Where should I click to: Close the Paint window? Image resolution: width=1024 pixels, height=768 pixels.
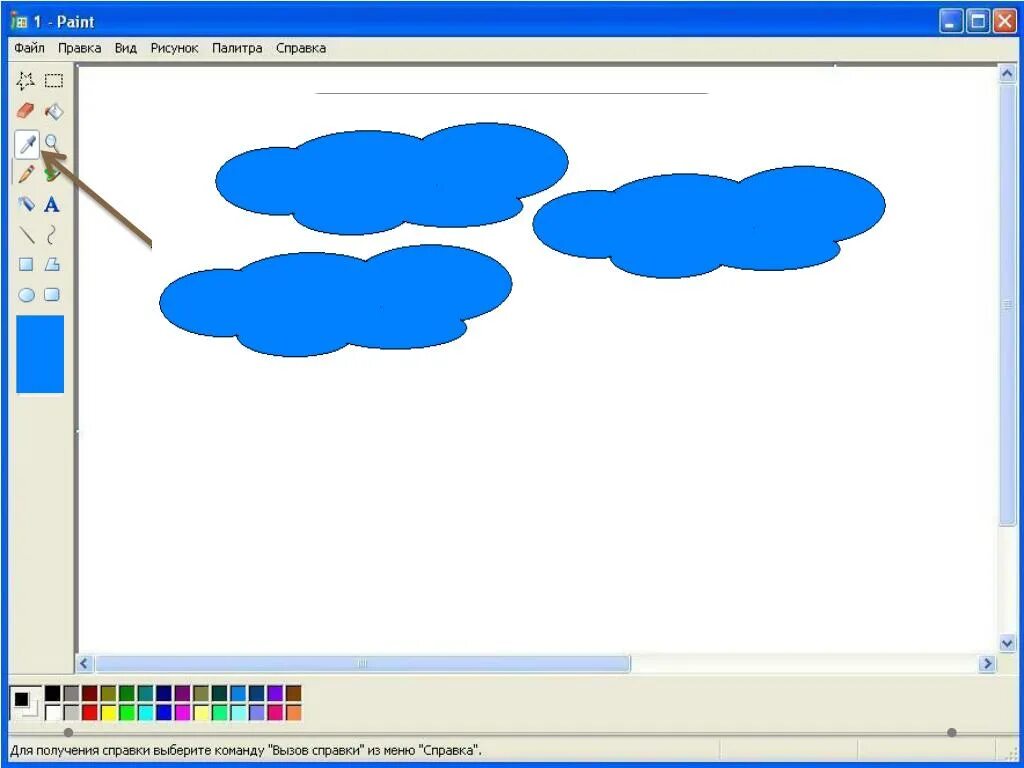pyautogui.click(x=1004, y=22)
